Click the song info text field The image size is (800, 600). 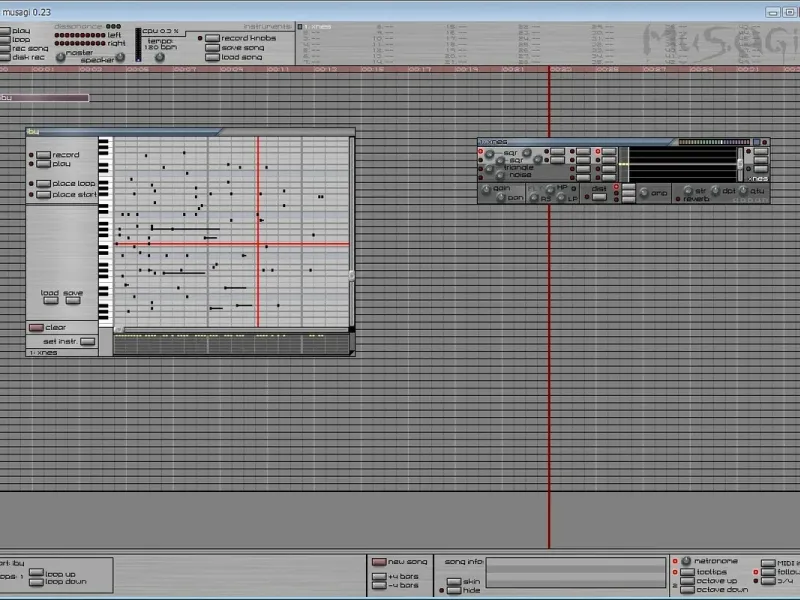[x=576, y=572]
